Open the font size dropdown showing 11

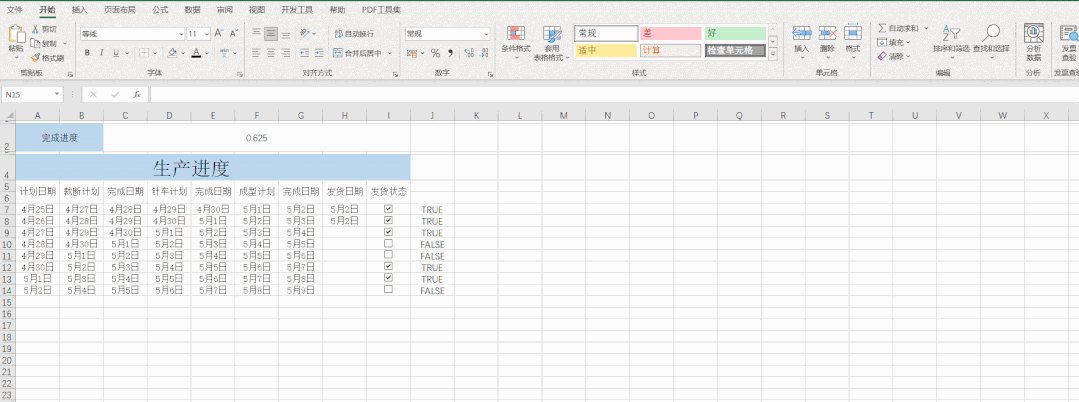(206, 34)
